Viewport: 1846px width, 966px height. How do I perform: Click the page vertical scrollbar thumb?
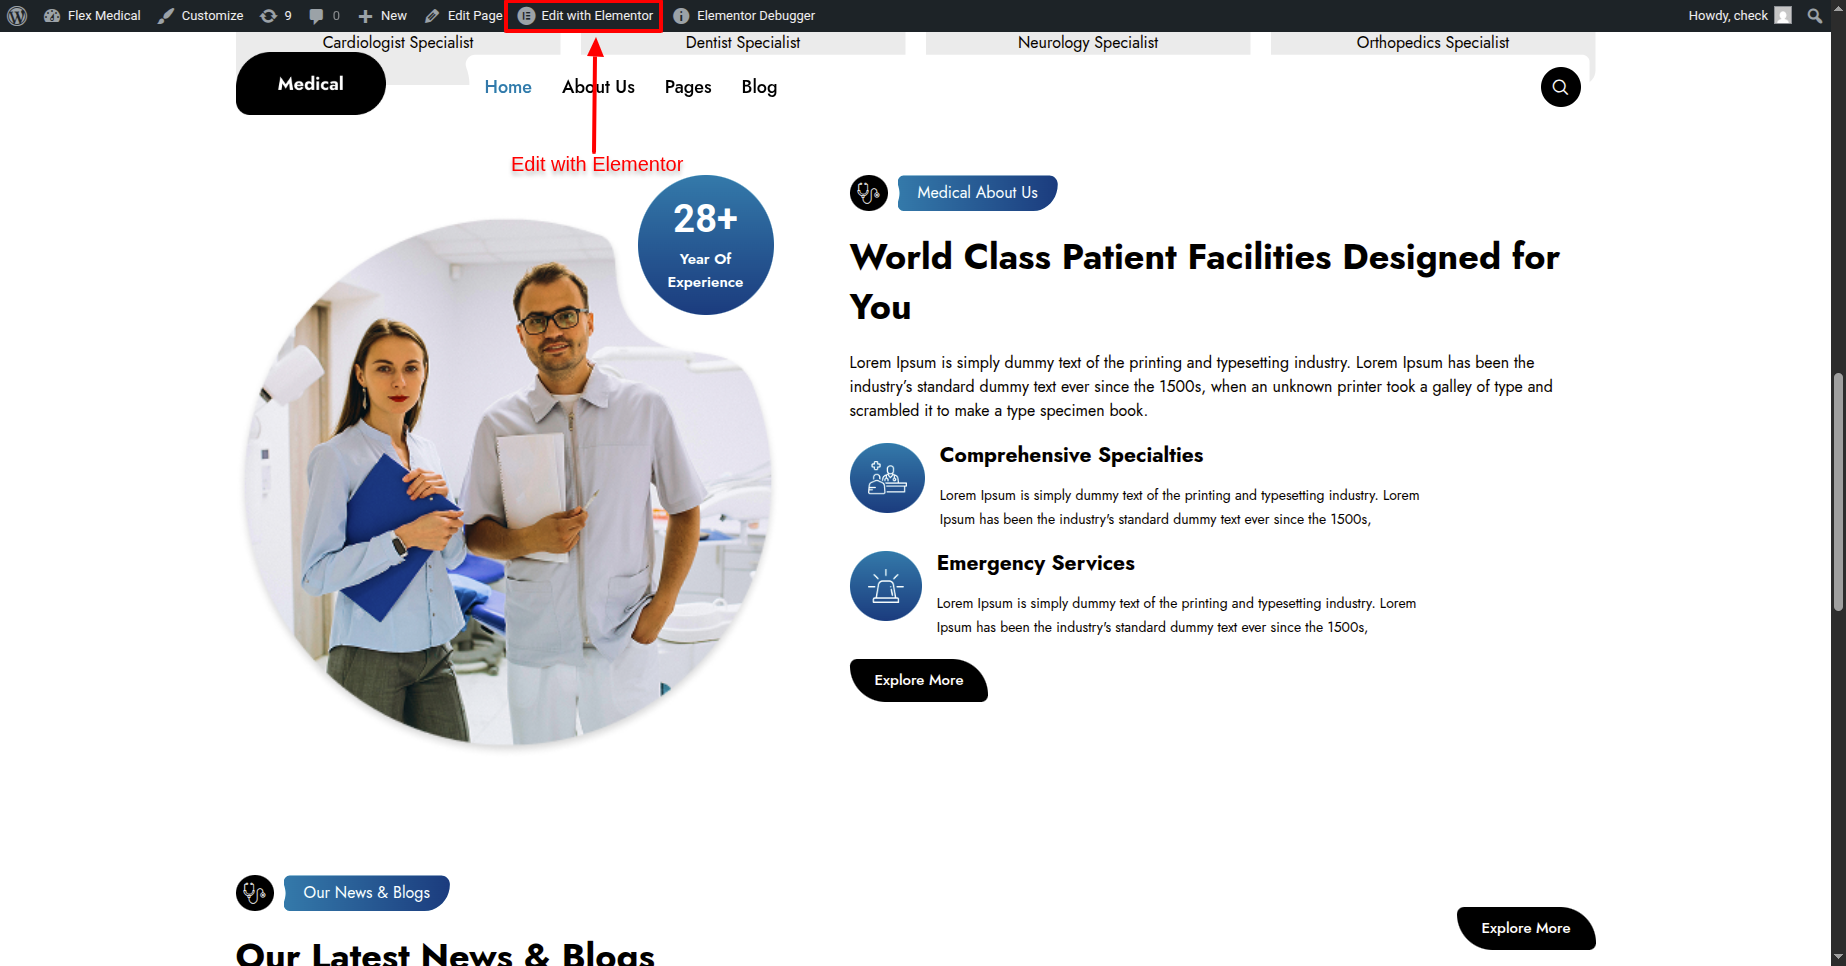(1838, 491)
